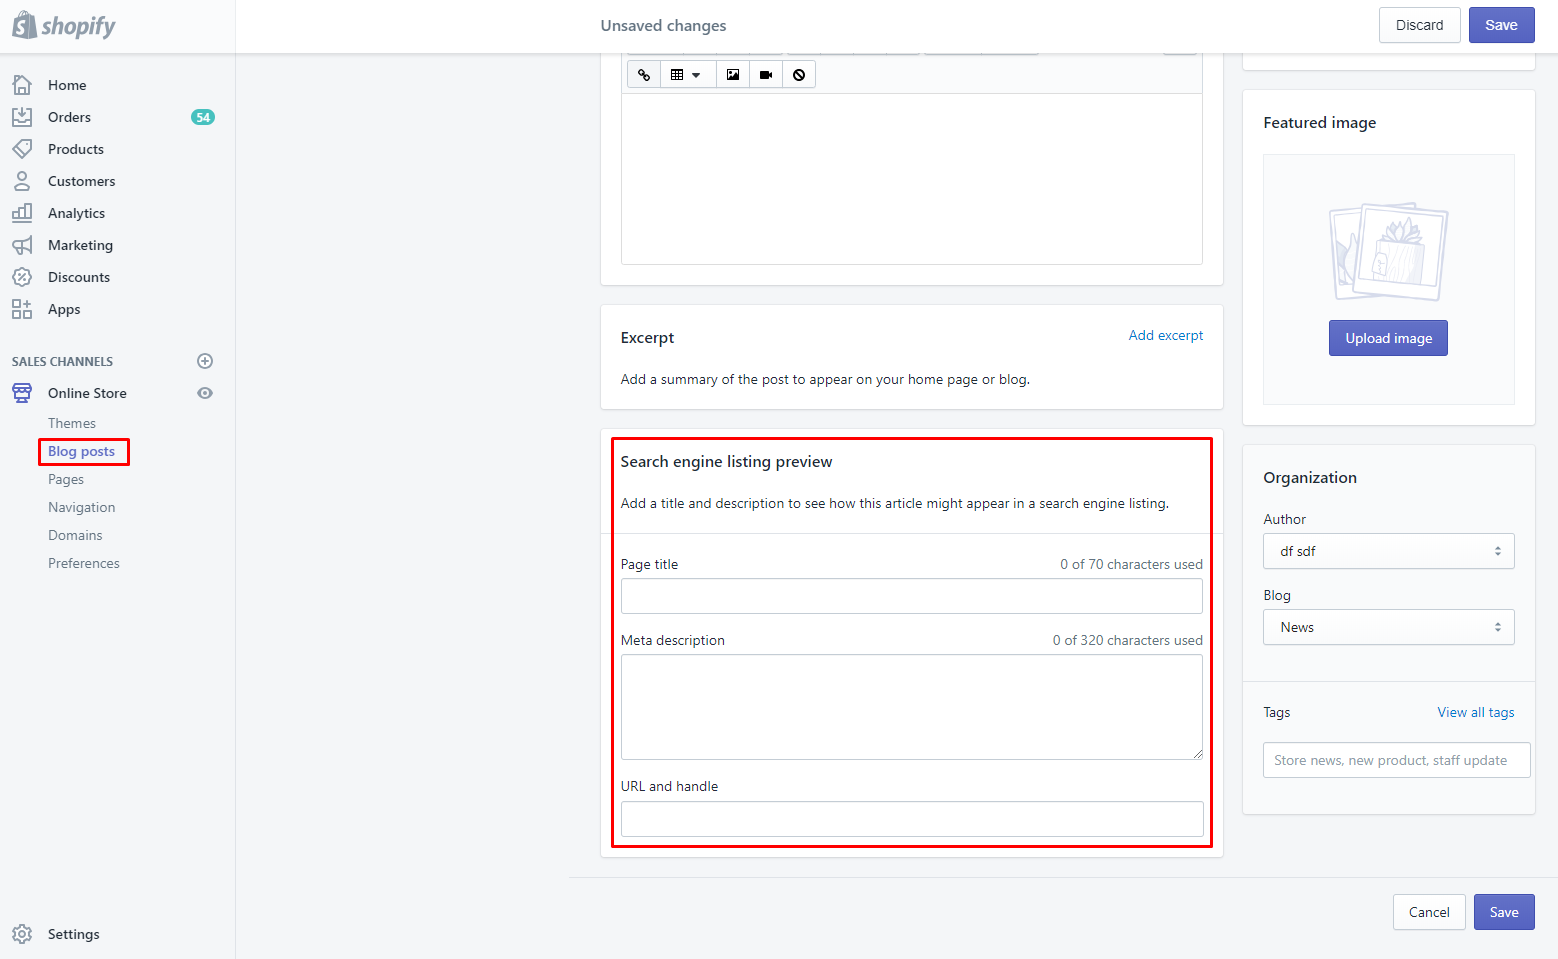Open the Blog dropdown showing News

tap(1389, 627)
